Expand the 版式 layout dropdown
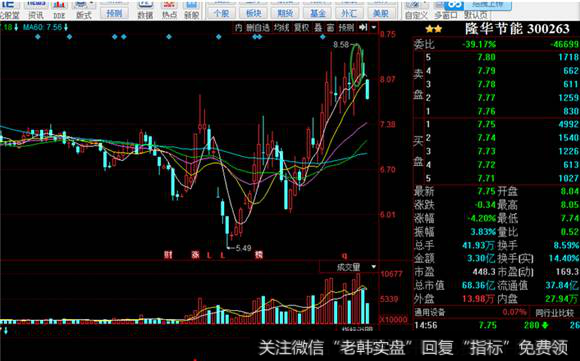Image resolution: width=580 pixels, height=361 pixels. tap(91, 4)
